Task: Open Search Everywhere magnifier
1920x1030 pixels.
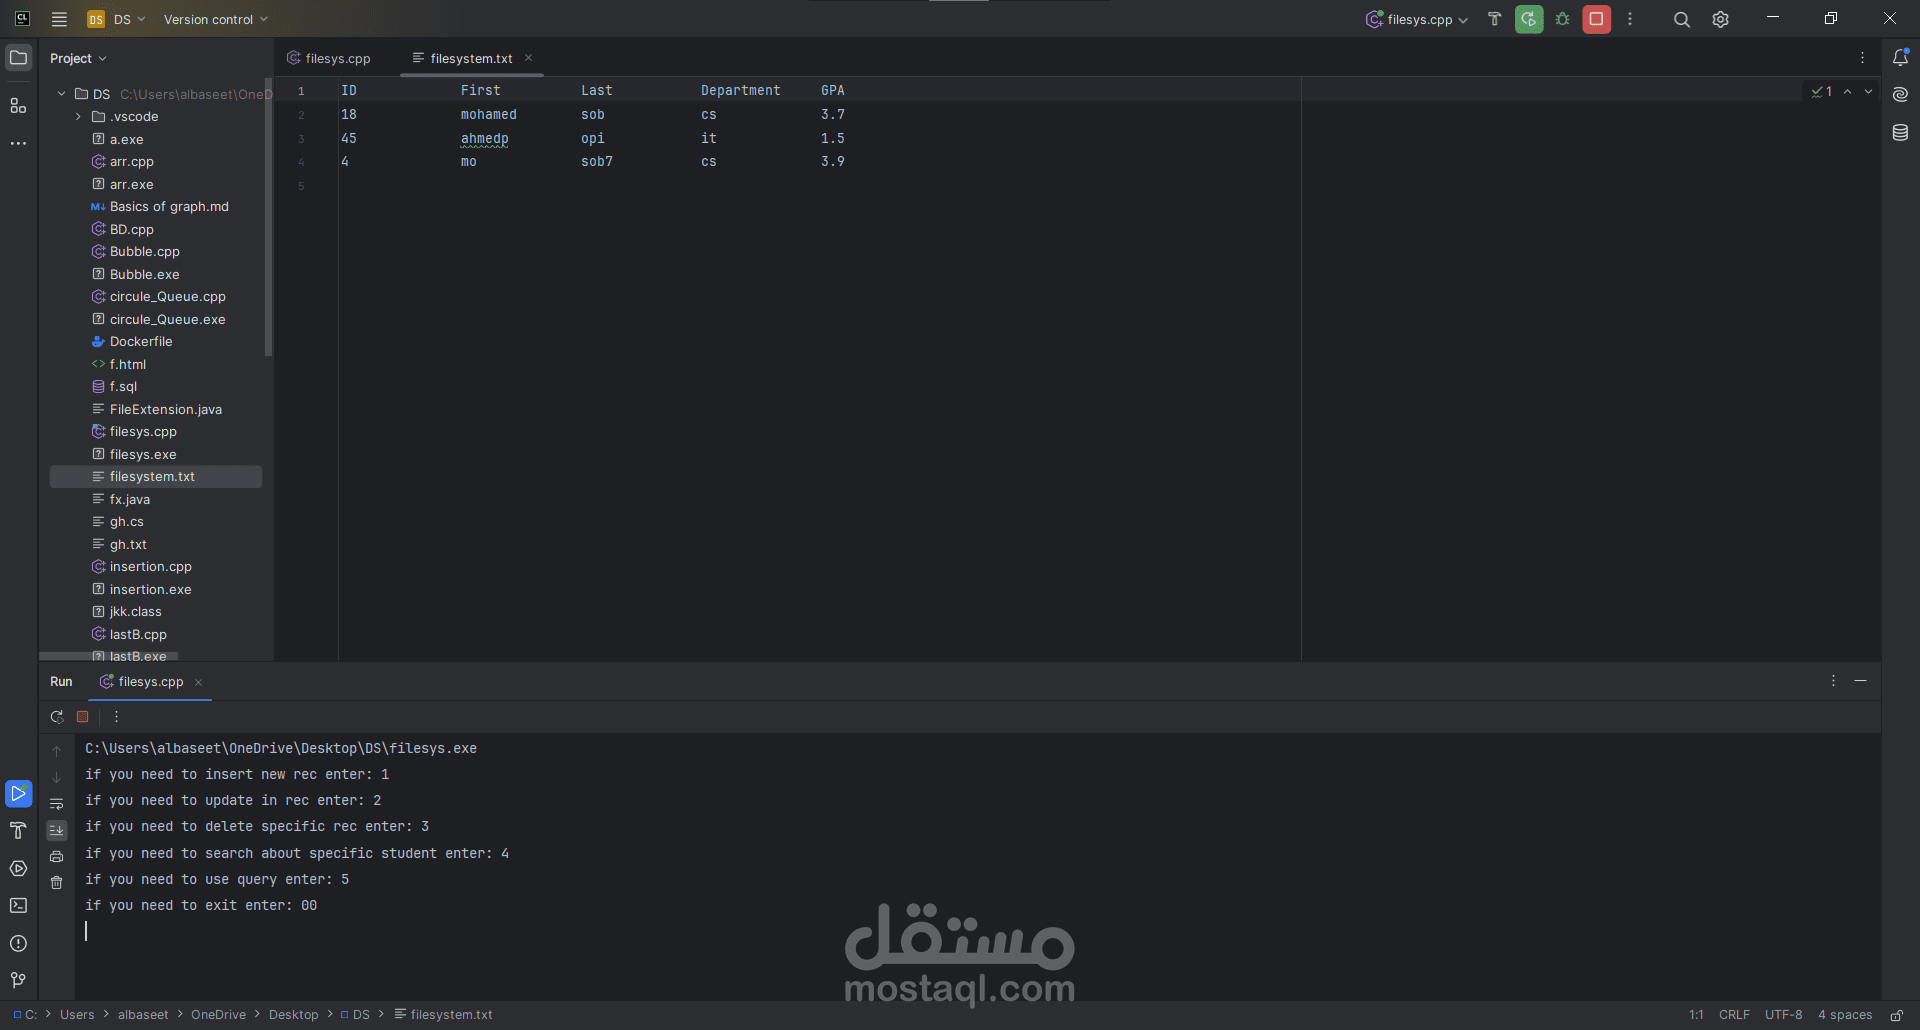Action: (x=1682, y=19)
